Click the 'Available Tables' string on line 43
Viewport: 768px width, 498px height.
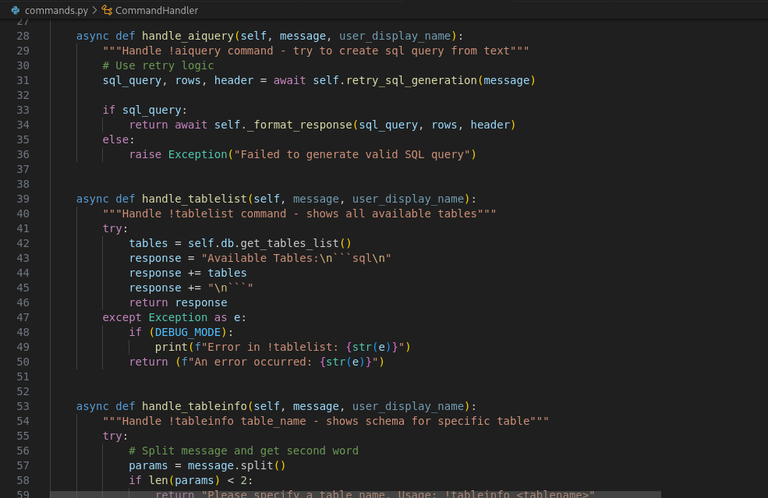click(296, 259)
